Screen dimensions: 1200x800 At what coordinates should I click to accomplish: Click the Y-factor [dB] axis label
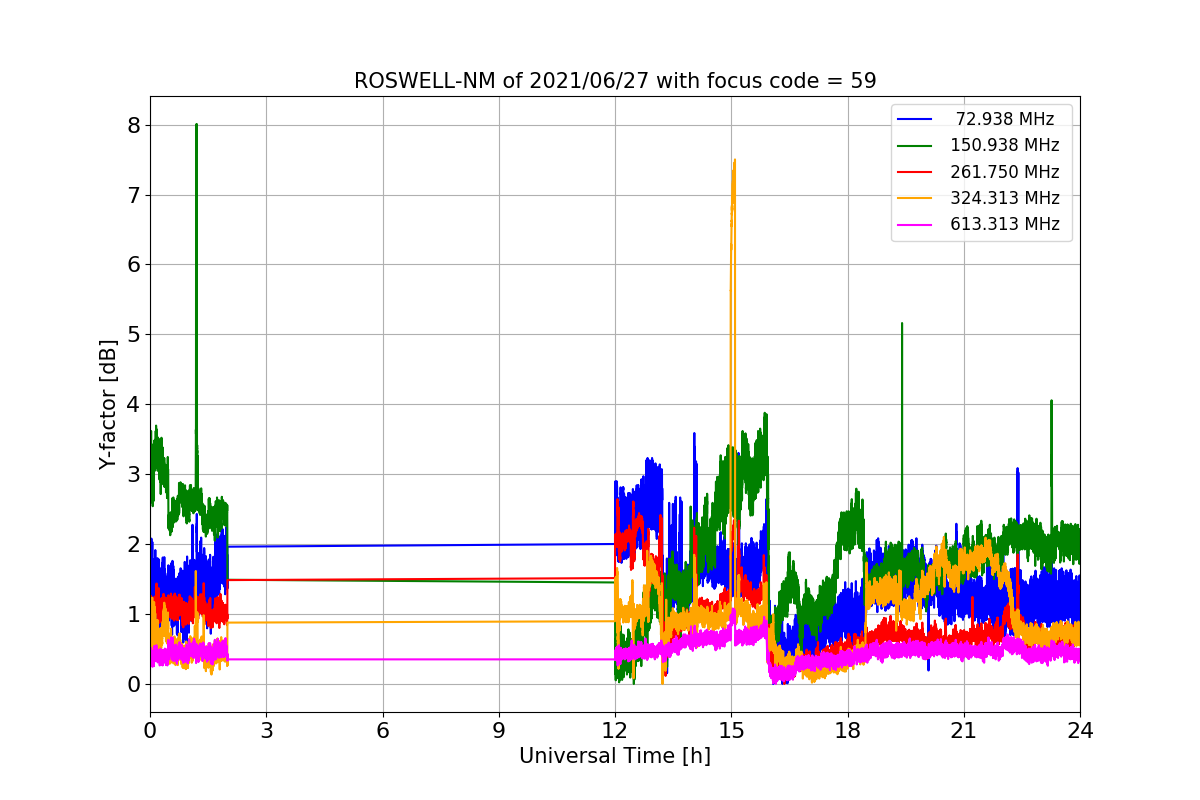(x=108, y=405)
